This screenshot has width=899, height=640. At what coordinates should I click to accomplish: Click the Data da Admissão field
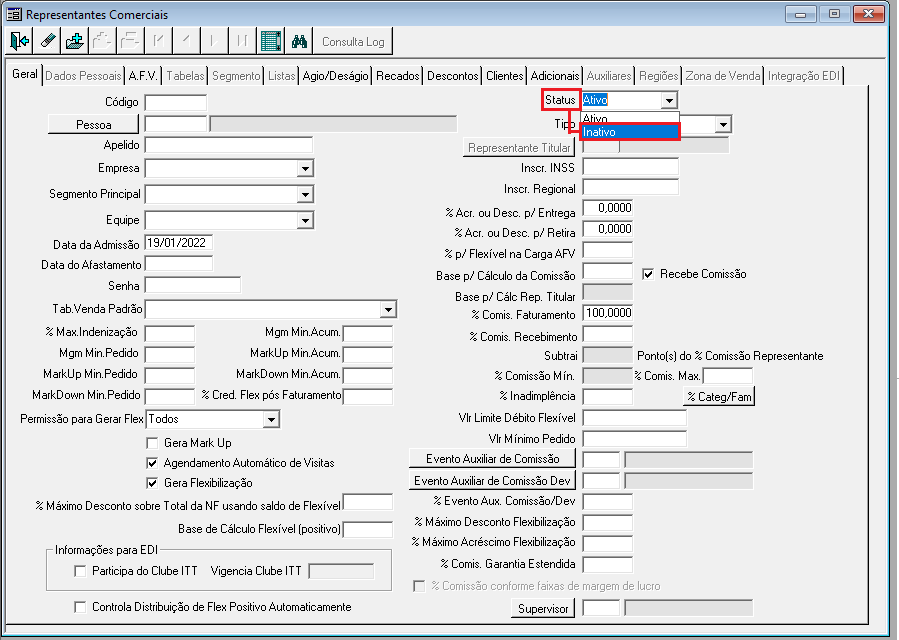pos(178,243)
